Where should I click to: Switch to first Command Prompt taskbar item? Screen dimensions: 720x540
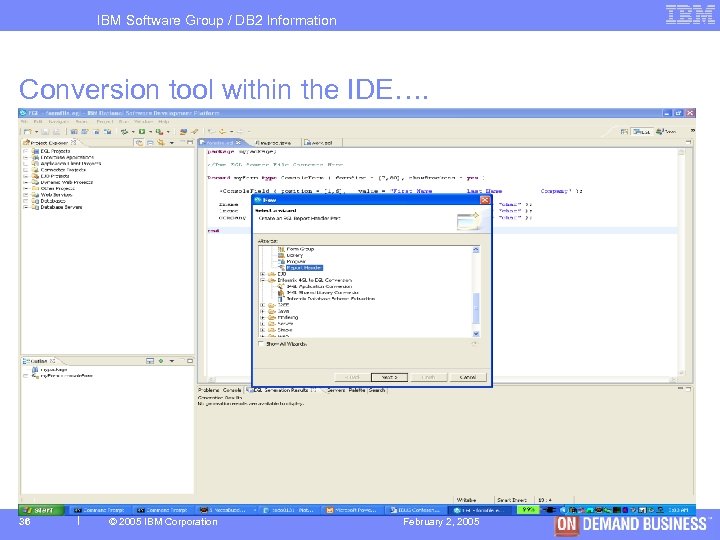click(x=99, y=510)
